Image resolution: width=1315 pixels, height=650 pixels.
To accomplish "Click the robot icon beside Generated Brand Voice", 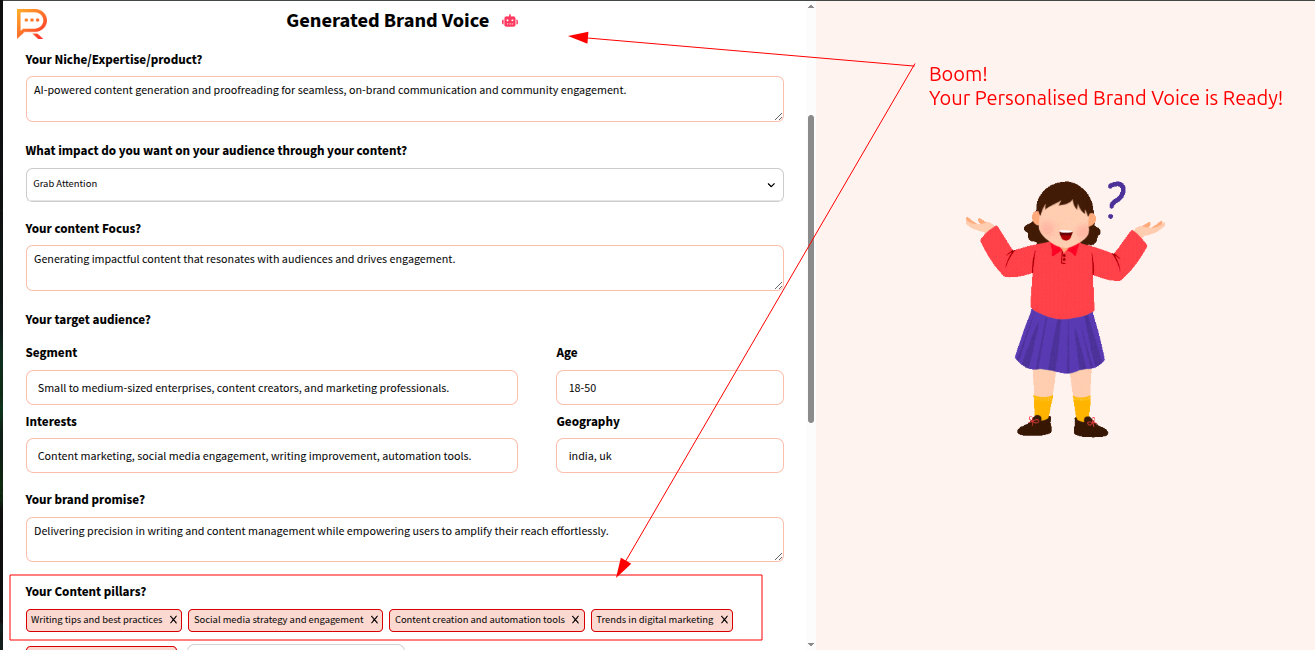I will (x=510, y=21).
